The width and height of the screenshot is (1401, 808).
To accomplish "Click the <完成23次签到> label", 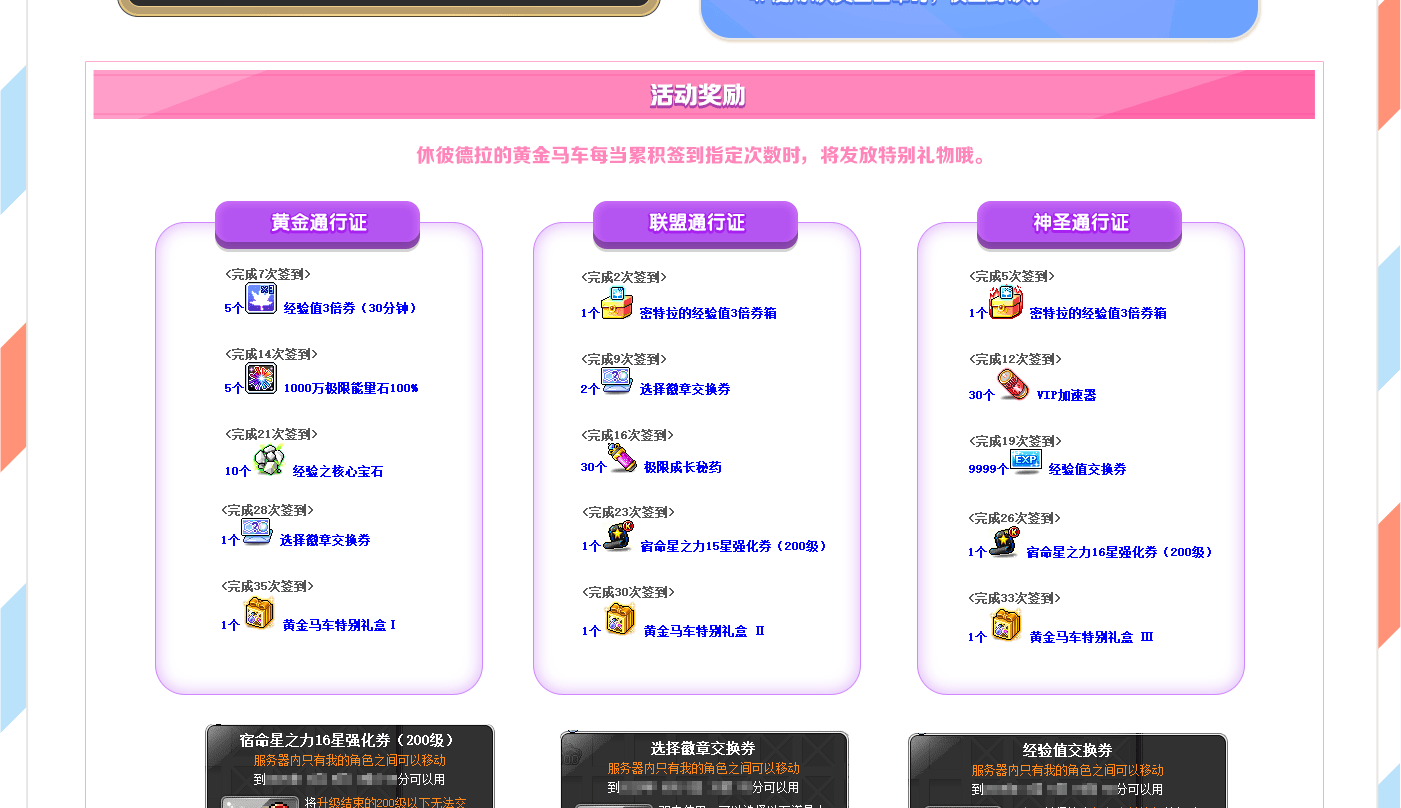I will 627,512.
